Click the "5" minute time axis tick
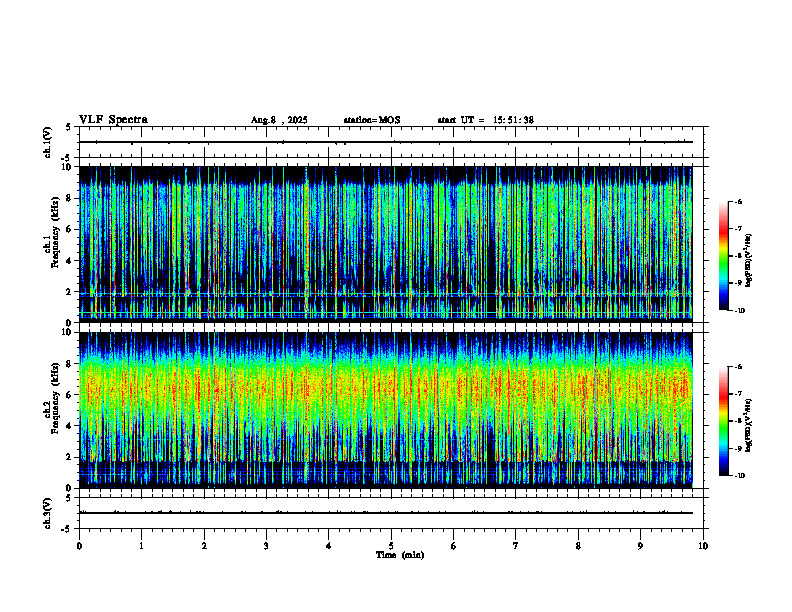792x612 pixels. 391,546
